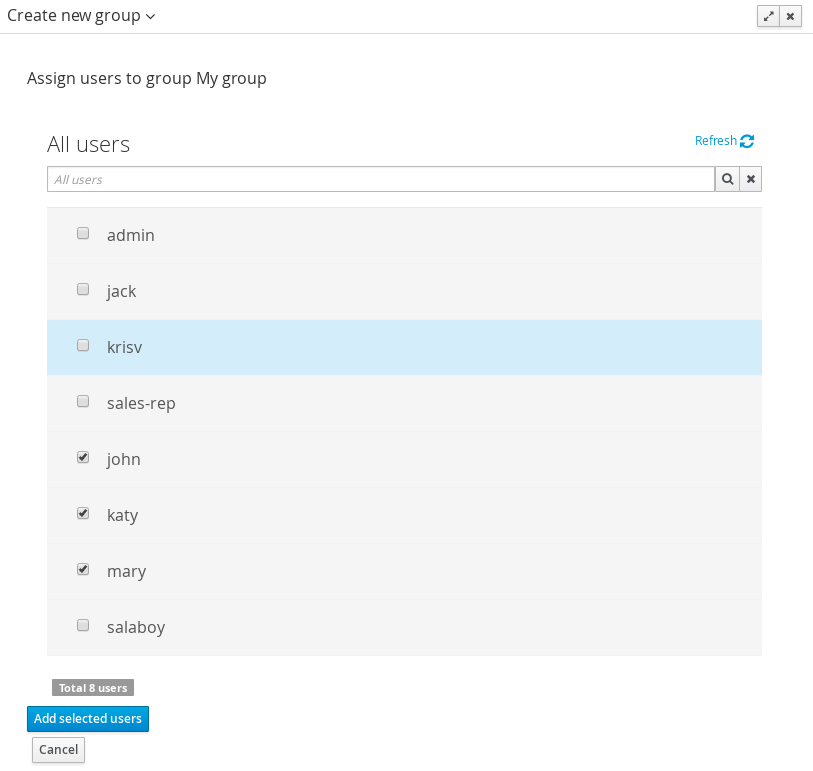Tick the krisv checkbox
The height and width of the screenshot is (771, 813).
pos(83,345)
